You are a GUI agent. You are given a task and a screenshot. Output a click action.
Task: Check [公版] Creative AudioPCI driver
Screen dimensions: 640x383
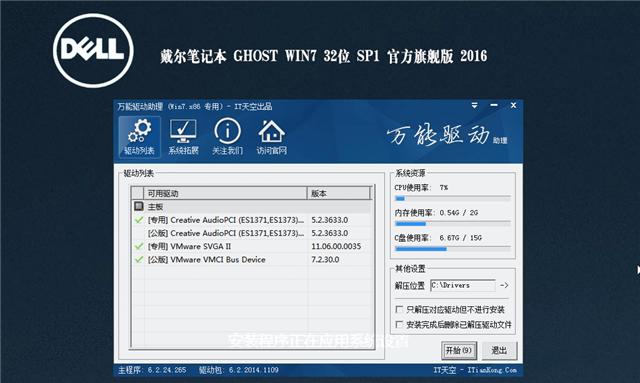click(x=139, y=233)
